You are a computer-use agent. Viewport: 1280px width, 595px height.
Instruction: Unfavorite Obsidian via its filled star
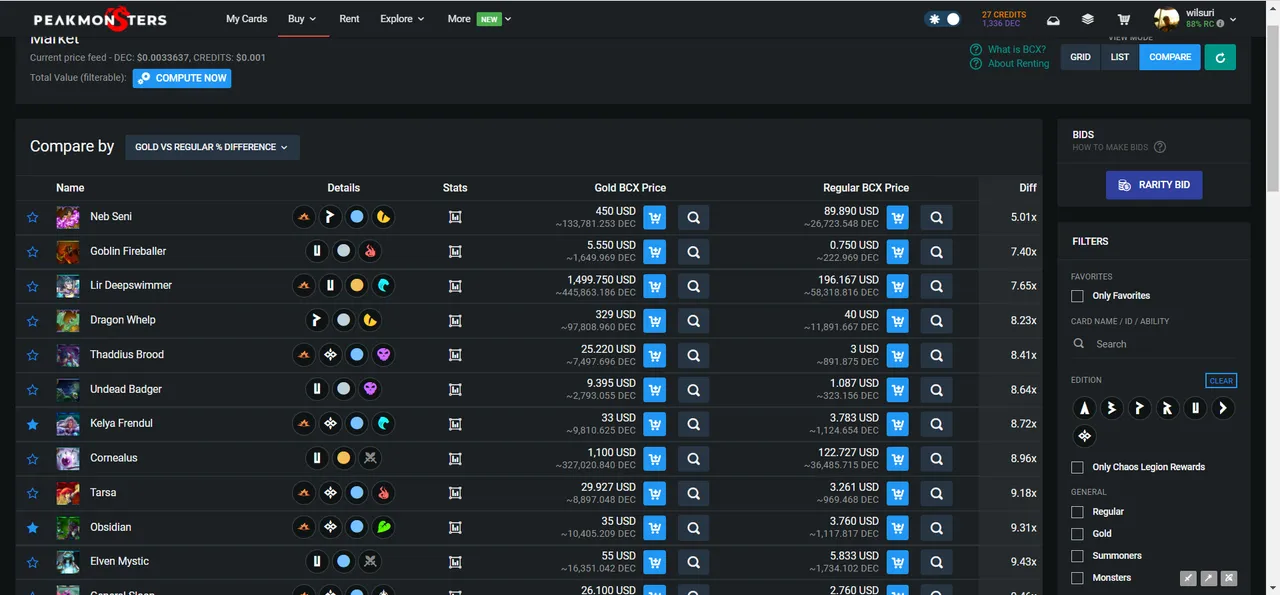[32, 527]
